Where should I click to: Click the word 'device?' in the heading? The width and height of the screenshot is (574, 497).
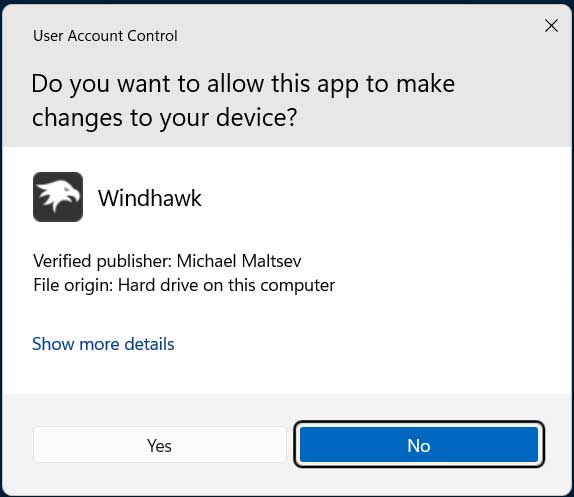256,117
